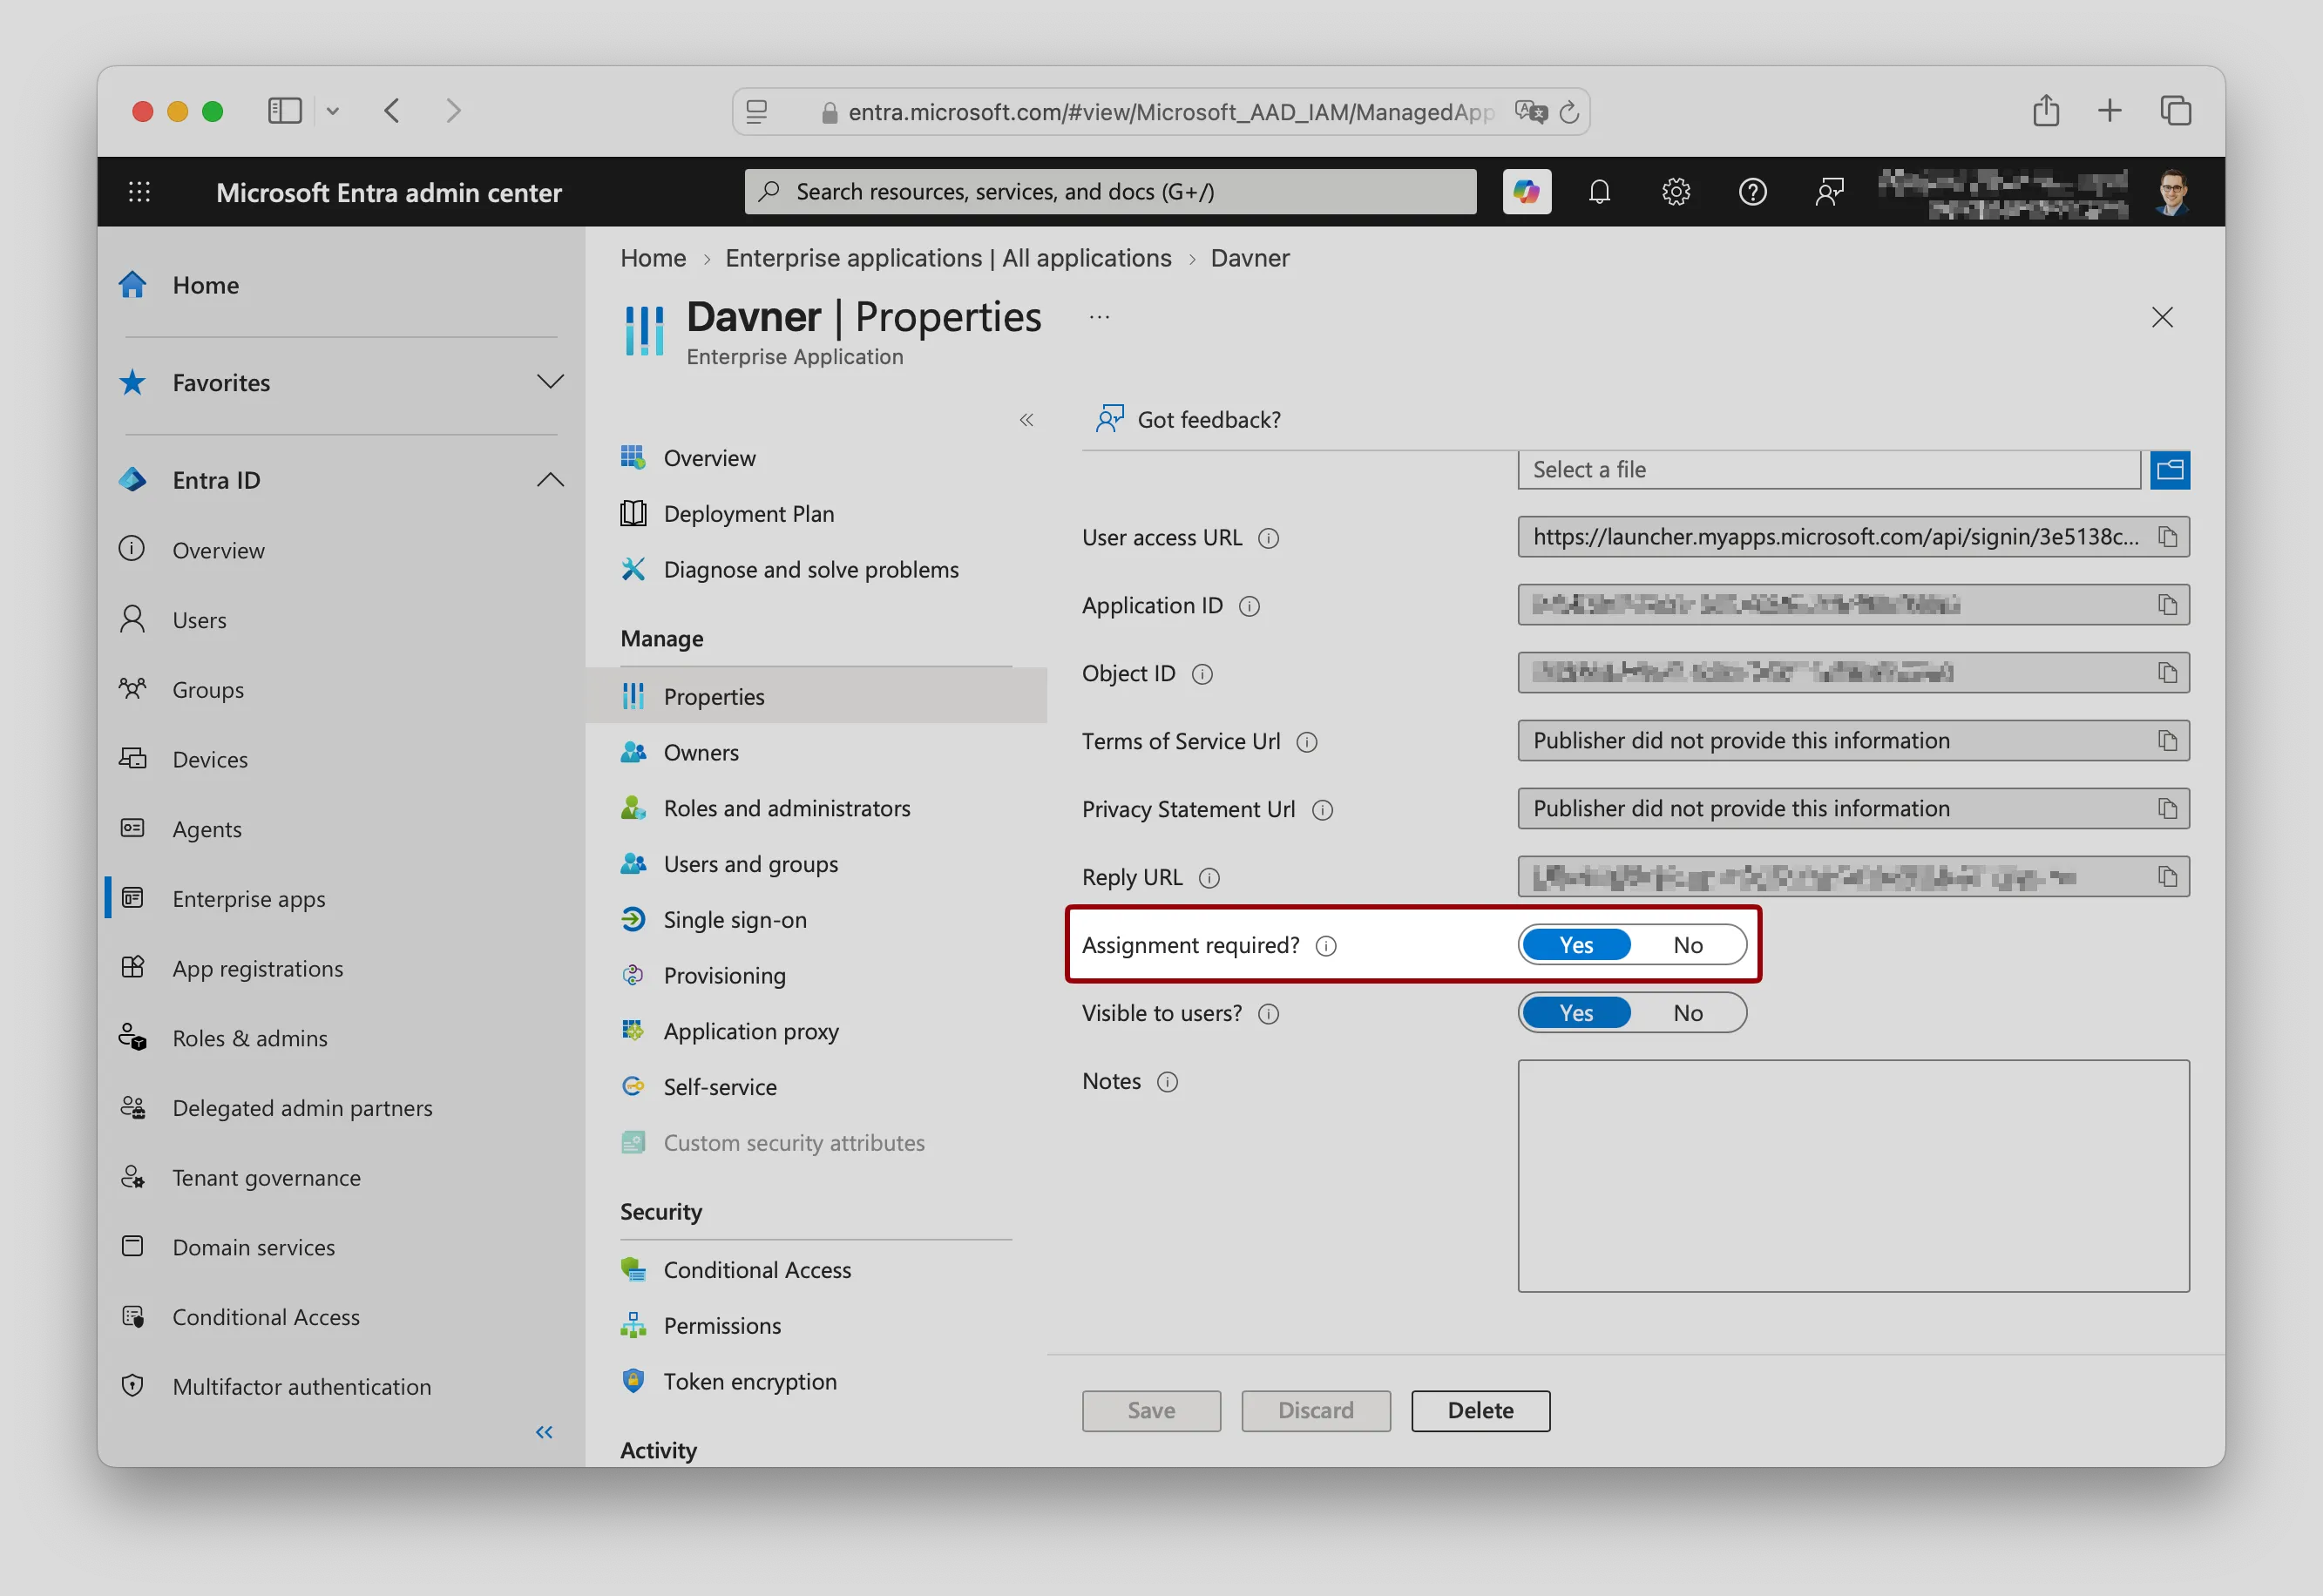Open the Provisioning menu item
The image size is (2323, 1596).
click(724, 976)
